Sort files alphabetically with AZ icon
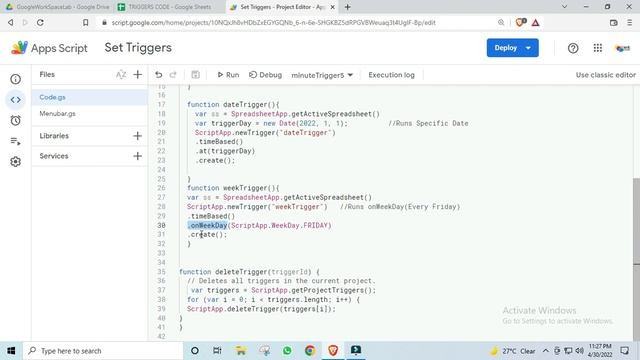This screenshot has height=360, width=640. [121, 75]
